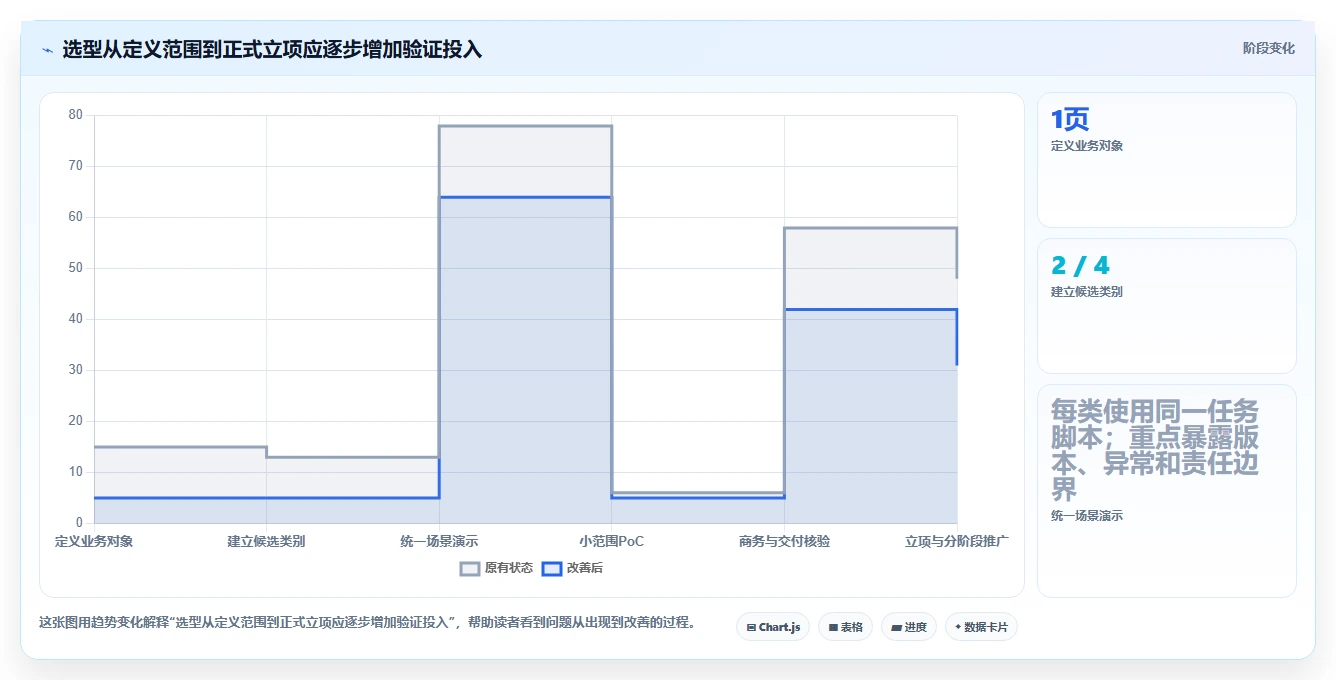Click the 1页 data card value
The image size is (1336, 680).
tap(1069, 120)
